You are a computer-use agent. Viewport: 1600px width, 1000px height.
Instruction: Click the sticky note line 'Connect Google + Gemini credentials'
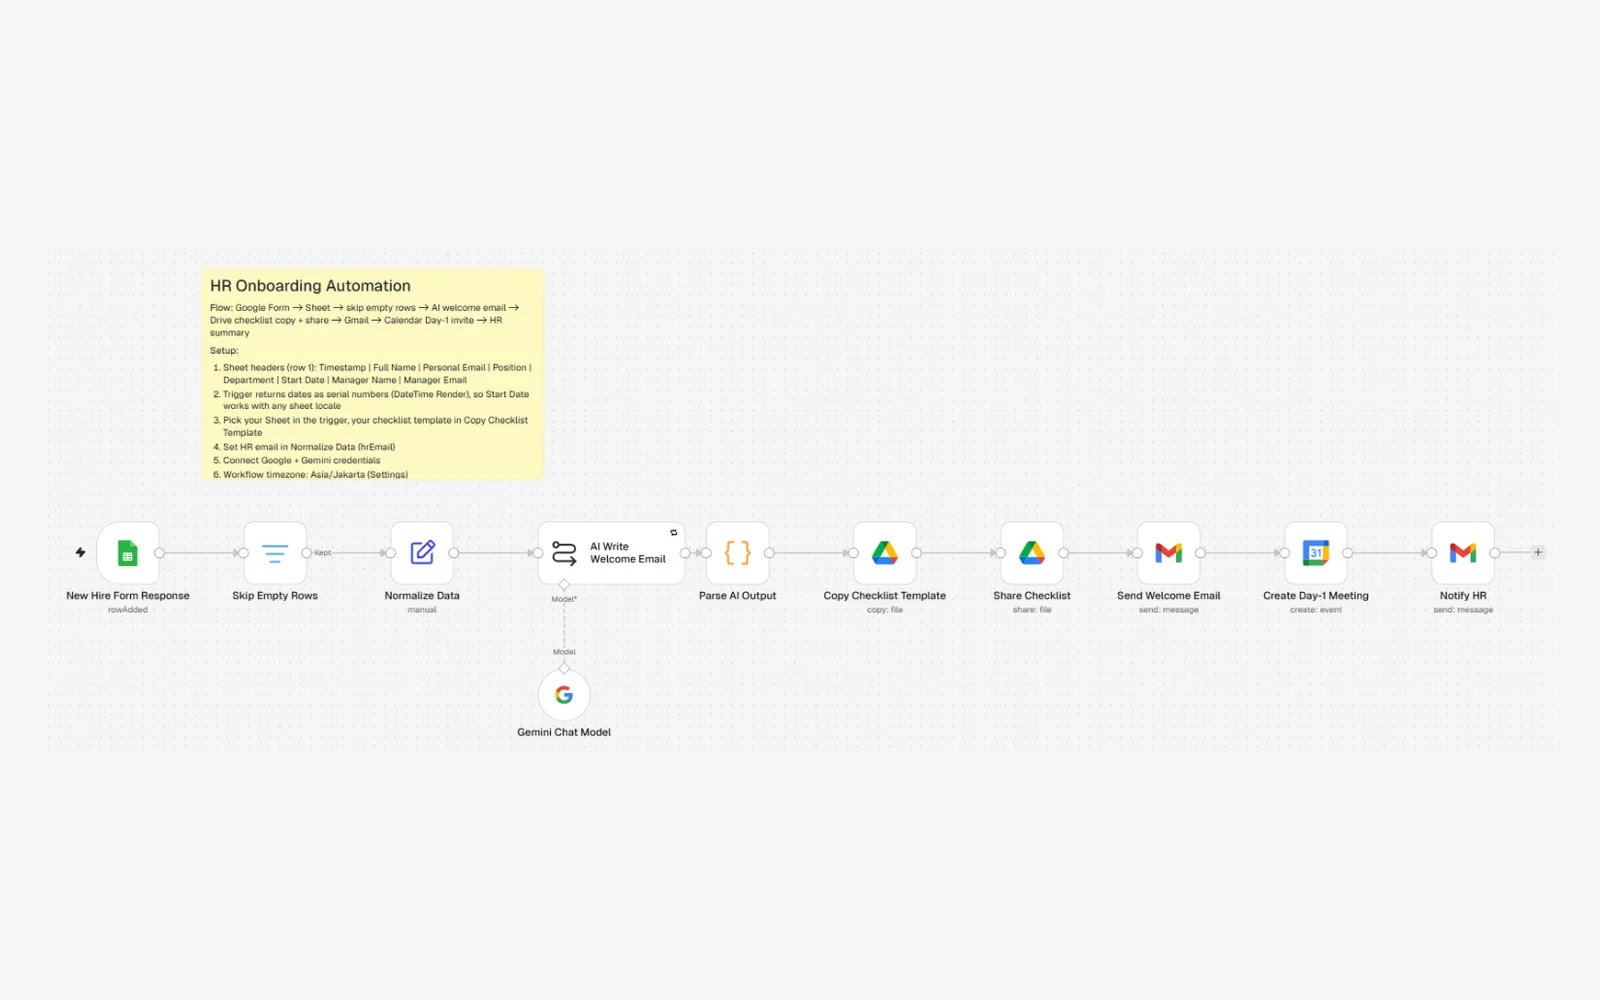coord(302,461)
